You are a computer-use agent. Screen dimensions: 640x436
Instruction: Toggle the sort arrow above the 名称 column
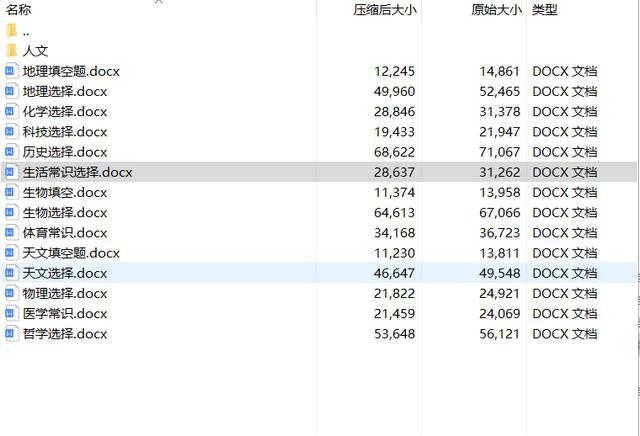(x=159, y=2)
